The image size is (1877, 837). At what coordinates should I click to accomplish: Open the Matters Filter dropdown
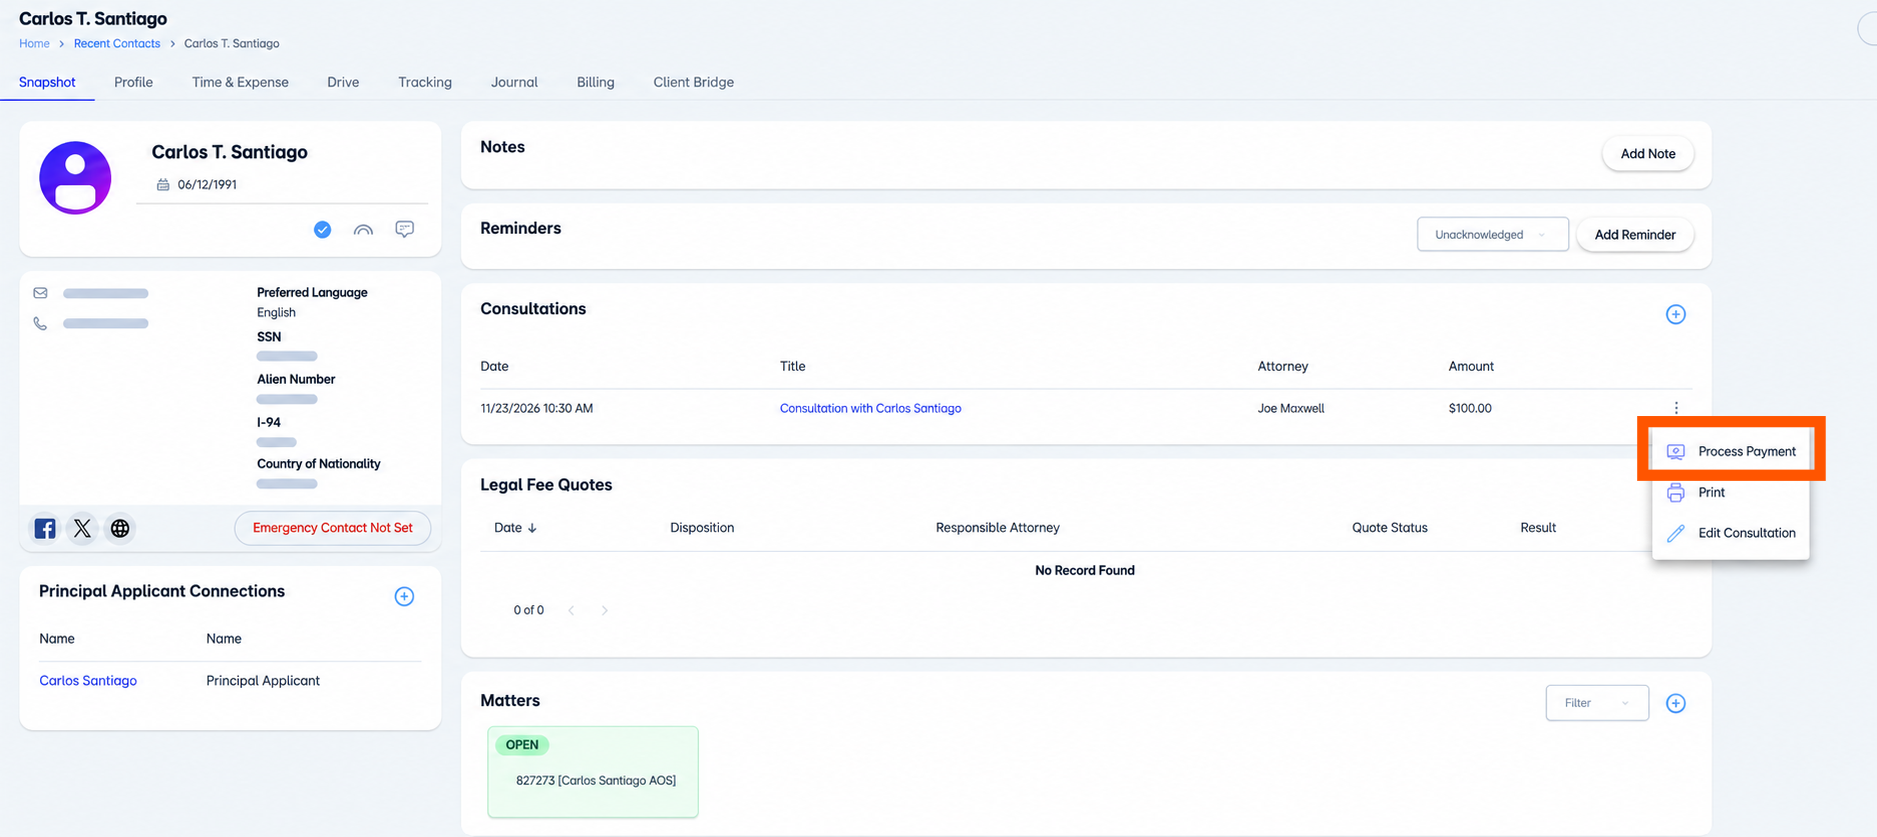[1597, 703]
